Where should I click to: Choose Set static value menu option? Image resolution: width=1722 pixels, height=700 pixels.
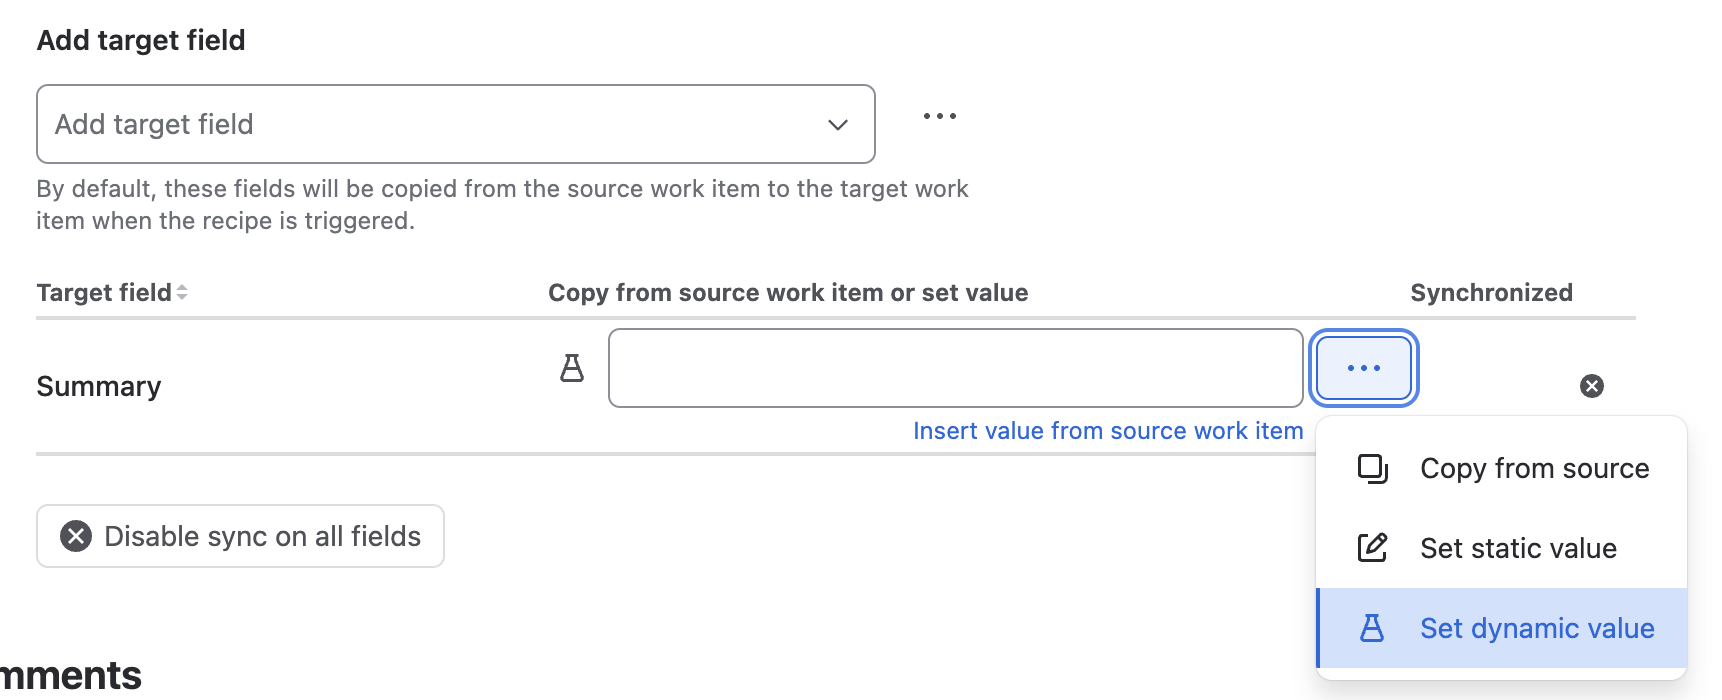click(1502, 548)
